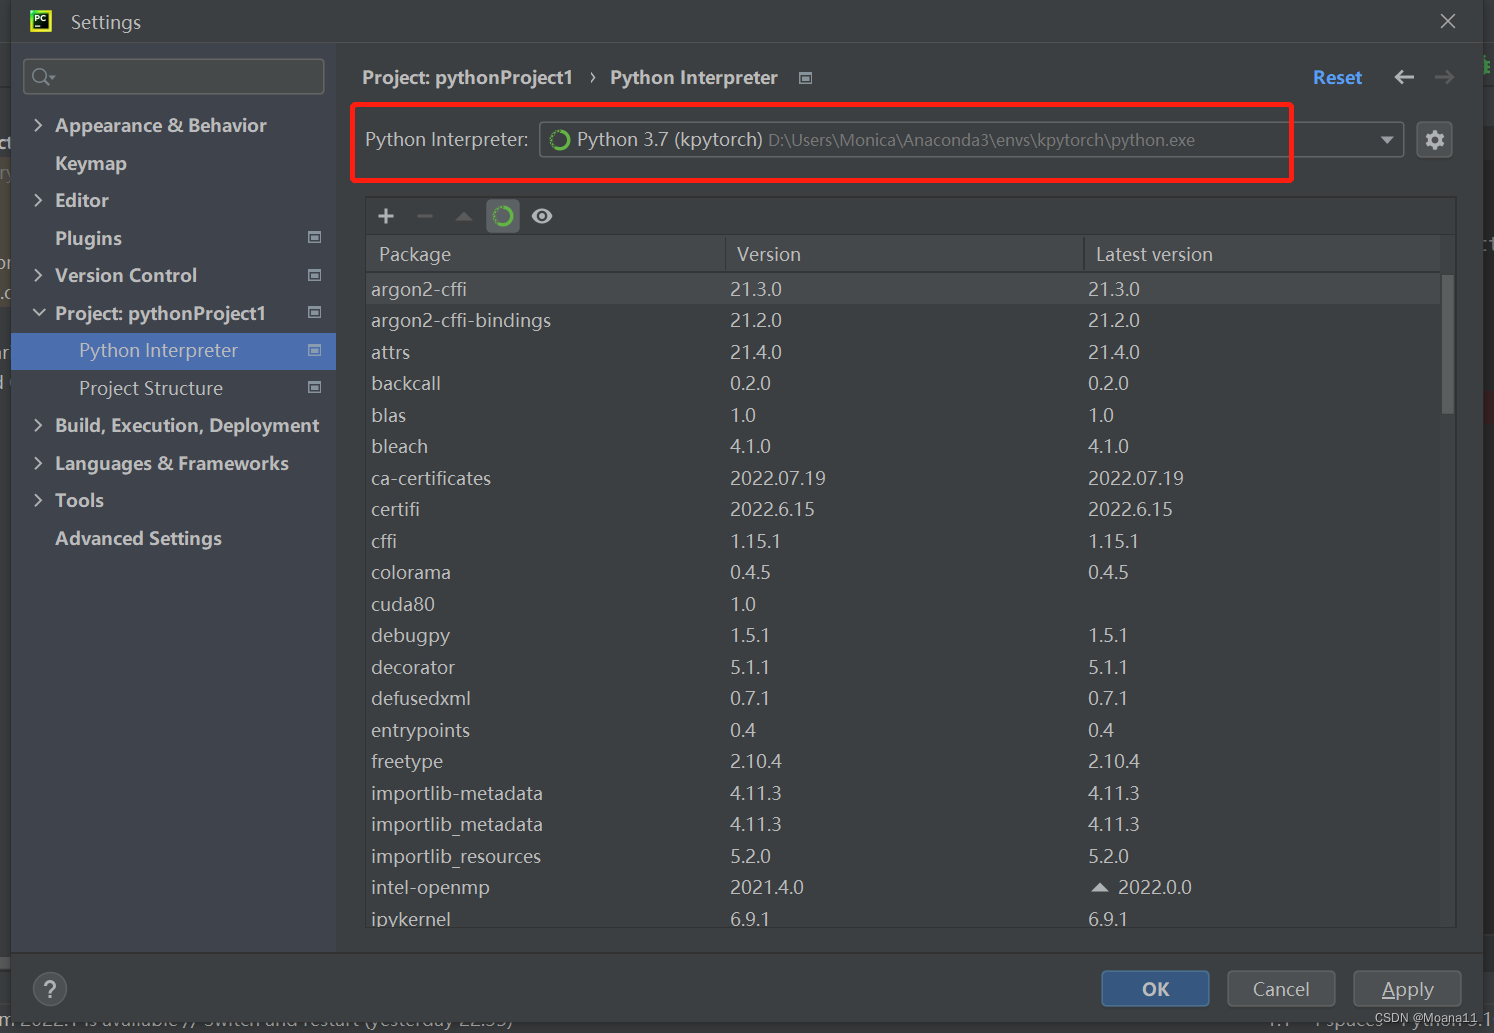Screen dimensions: 1494x1033
Task: Expand Build, Execution, Deployment section
Action: pyautogui.click(x=38, y=425)
